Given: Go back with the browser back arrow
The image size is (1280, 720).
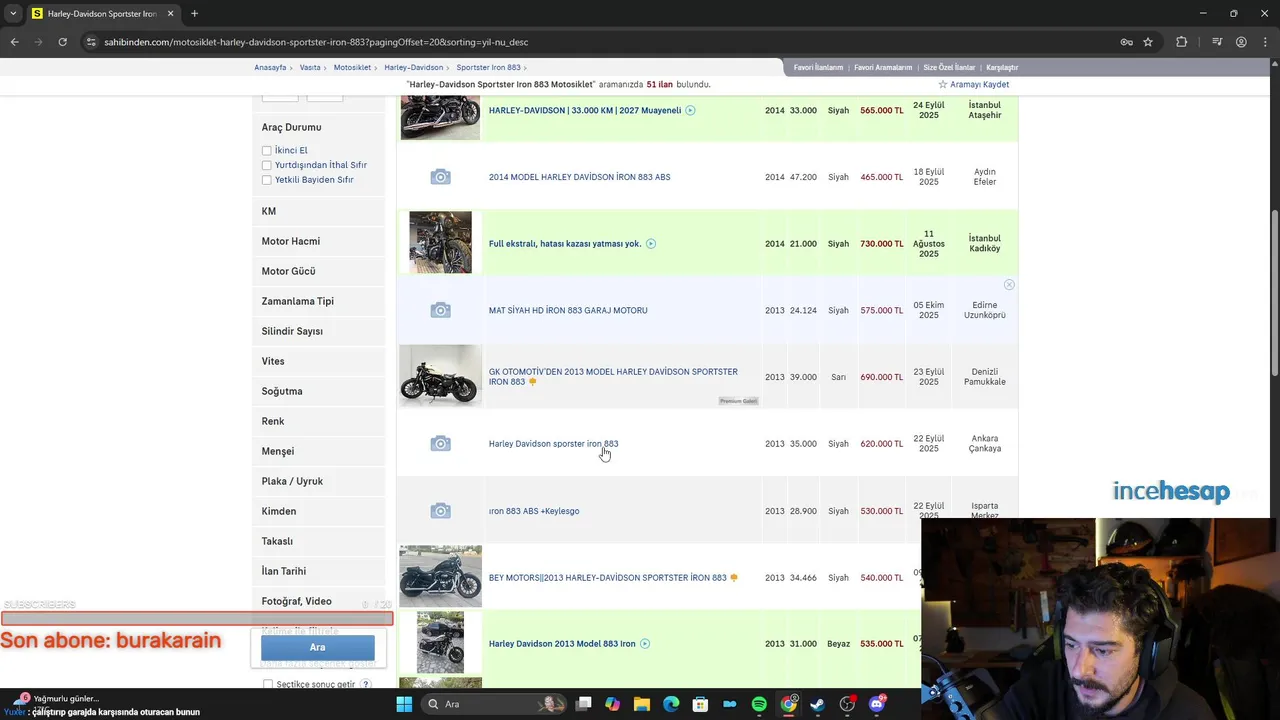Looking at the screenshot, I should 14,42.
